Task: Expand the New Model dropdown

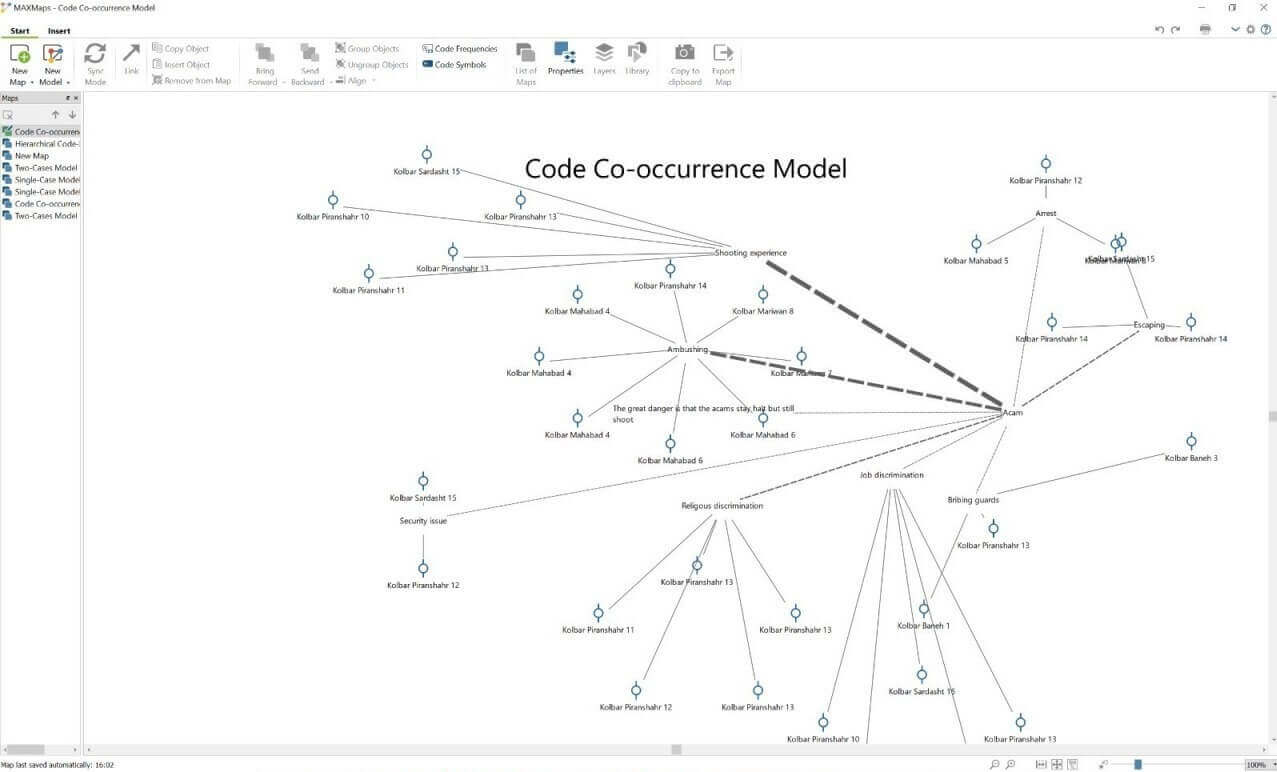Action: (68, 83)
